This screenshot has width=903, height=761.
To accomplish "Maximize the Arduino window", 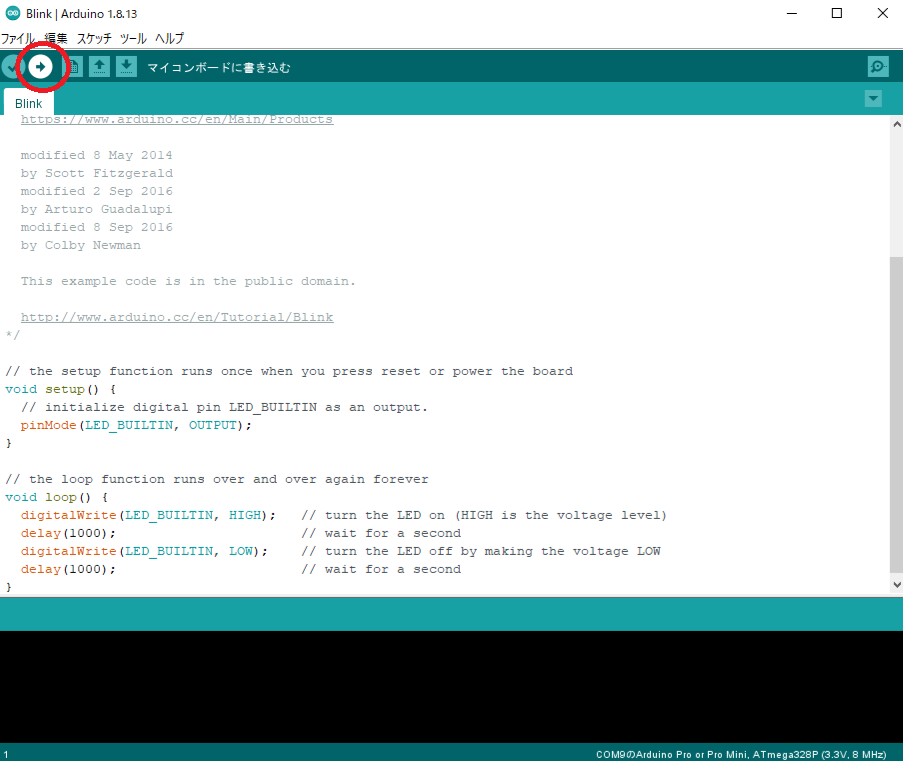I will pyautogui.click(x=837, y=13).
